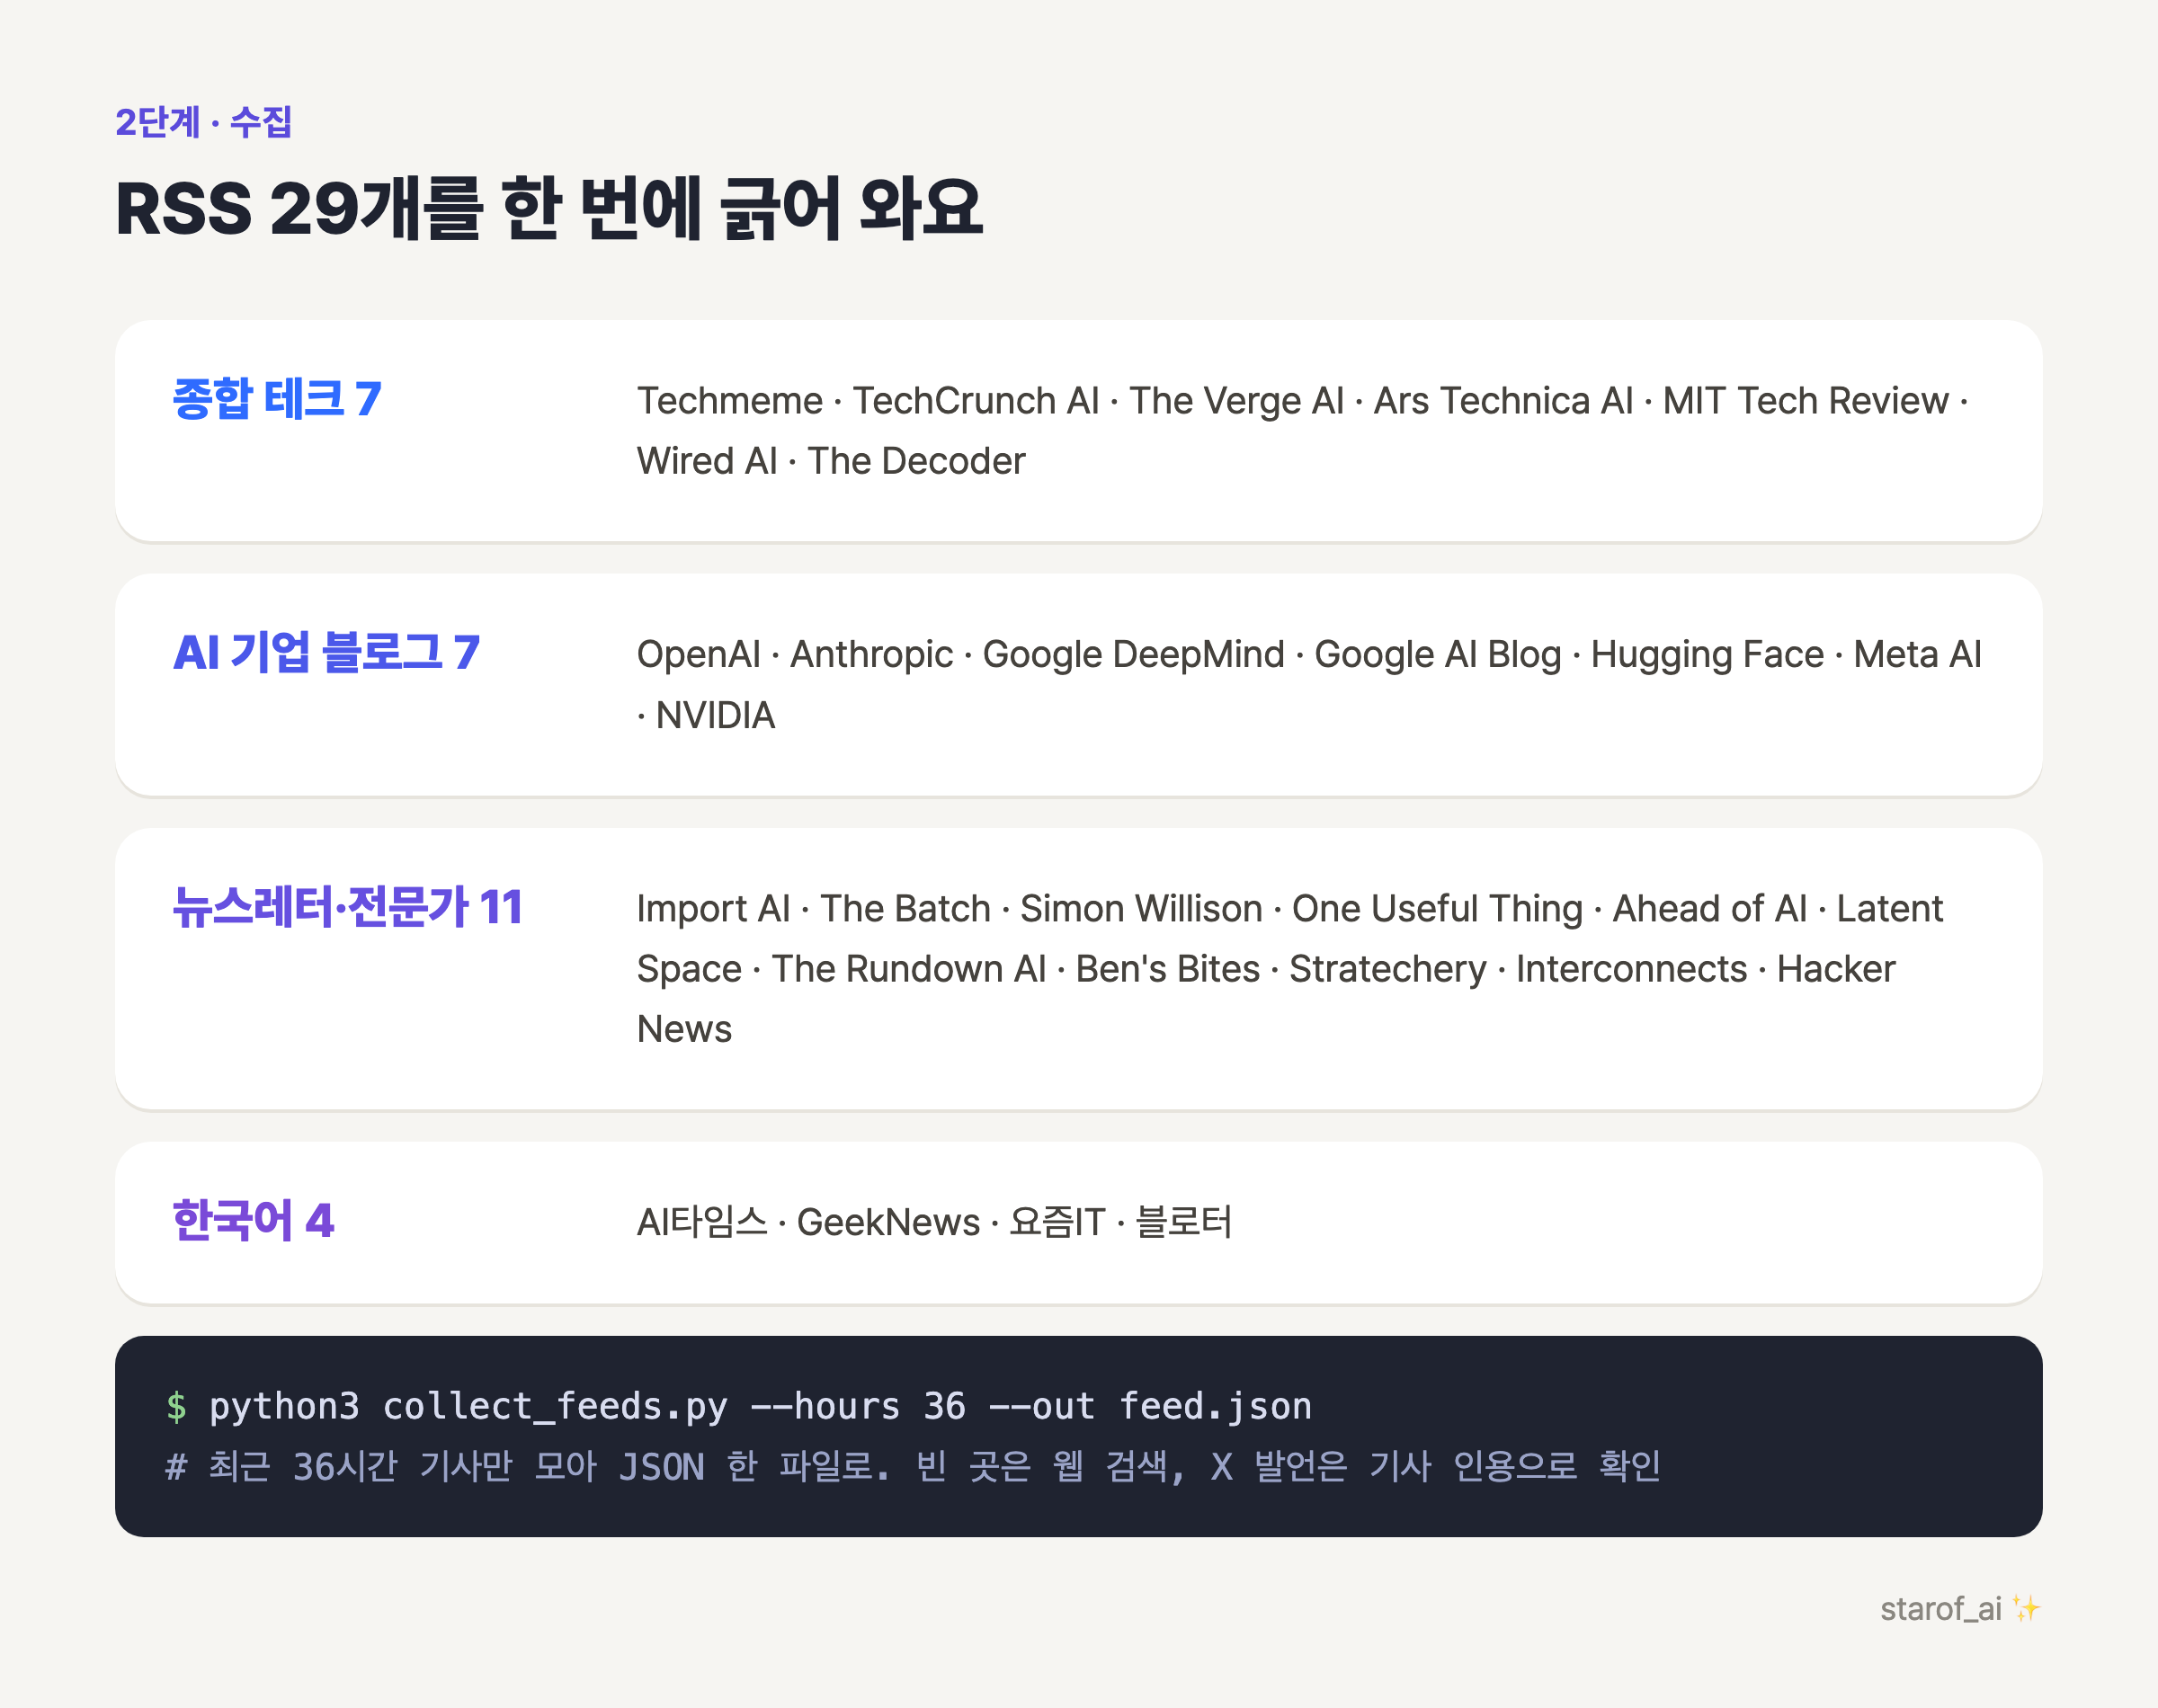Select the 'AI 기업 블로그 7' category title
The height and width of the screenshot is (1708, 2158).
326,652
